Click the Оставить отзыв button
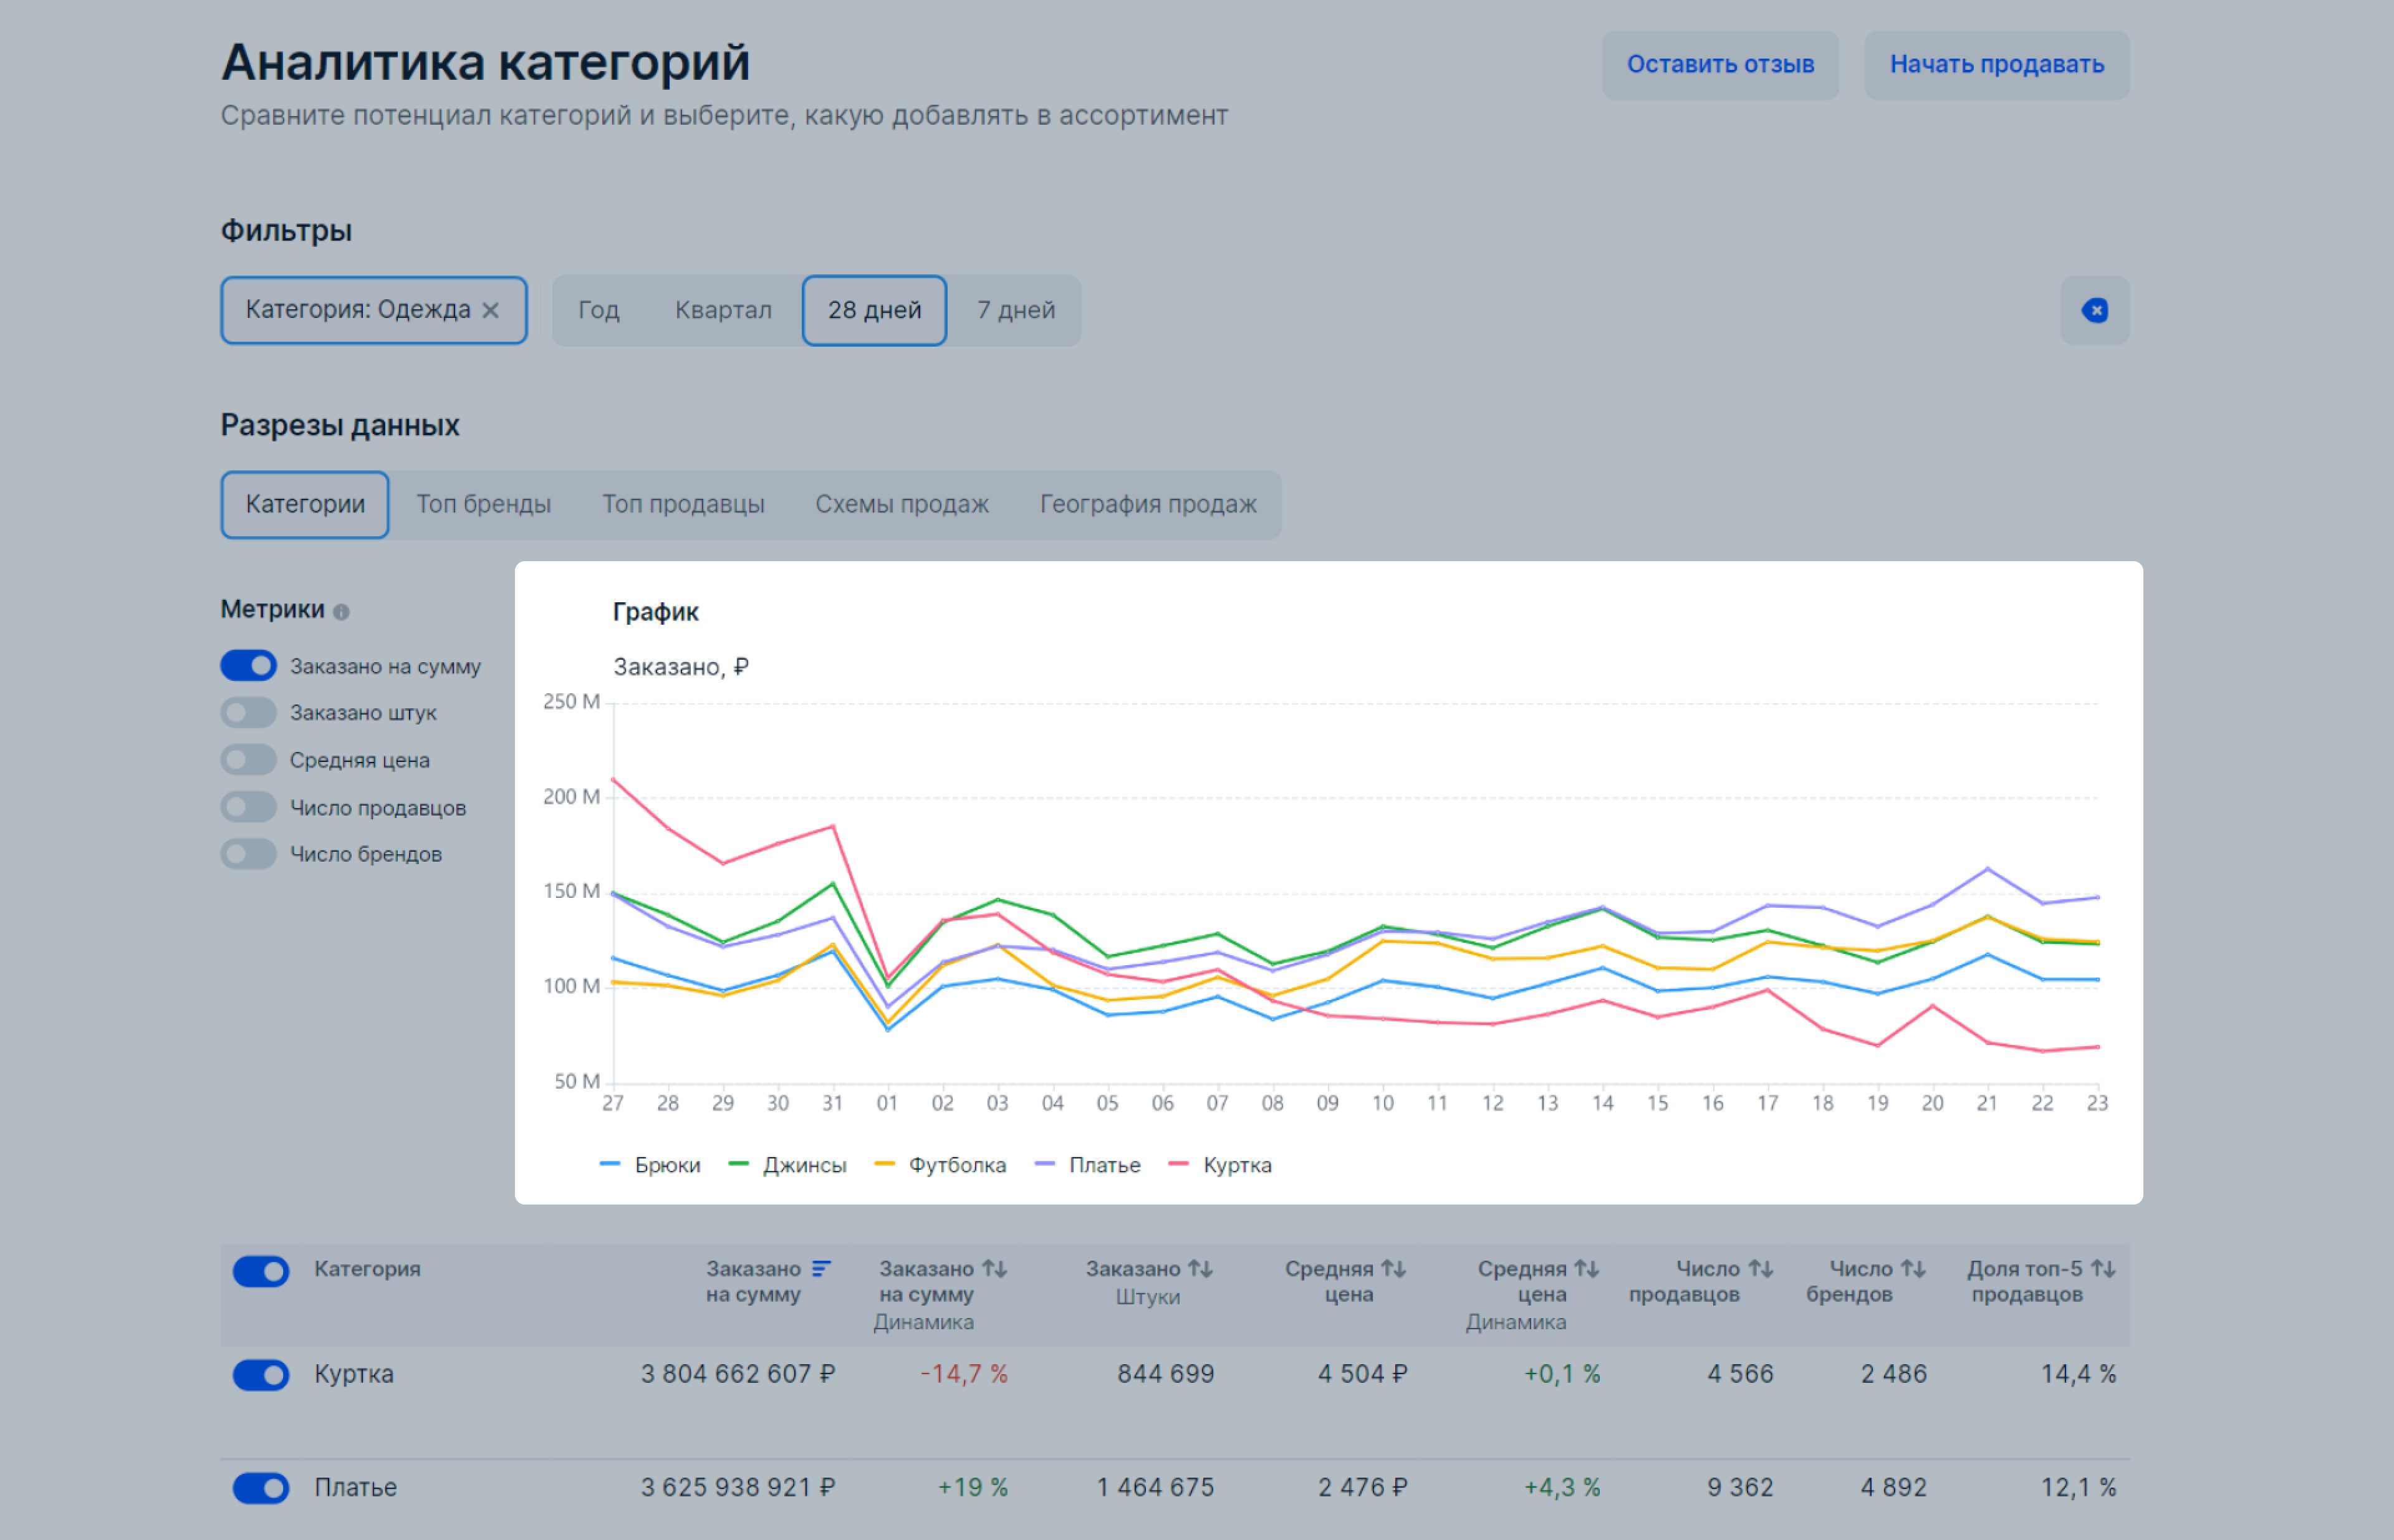 pos(1719,64)
